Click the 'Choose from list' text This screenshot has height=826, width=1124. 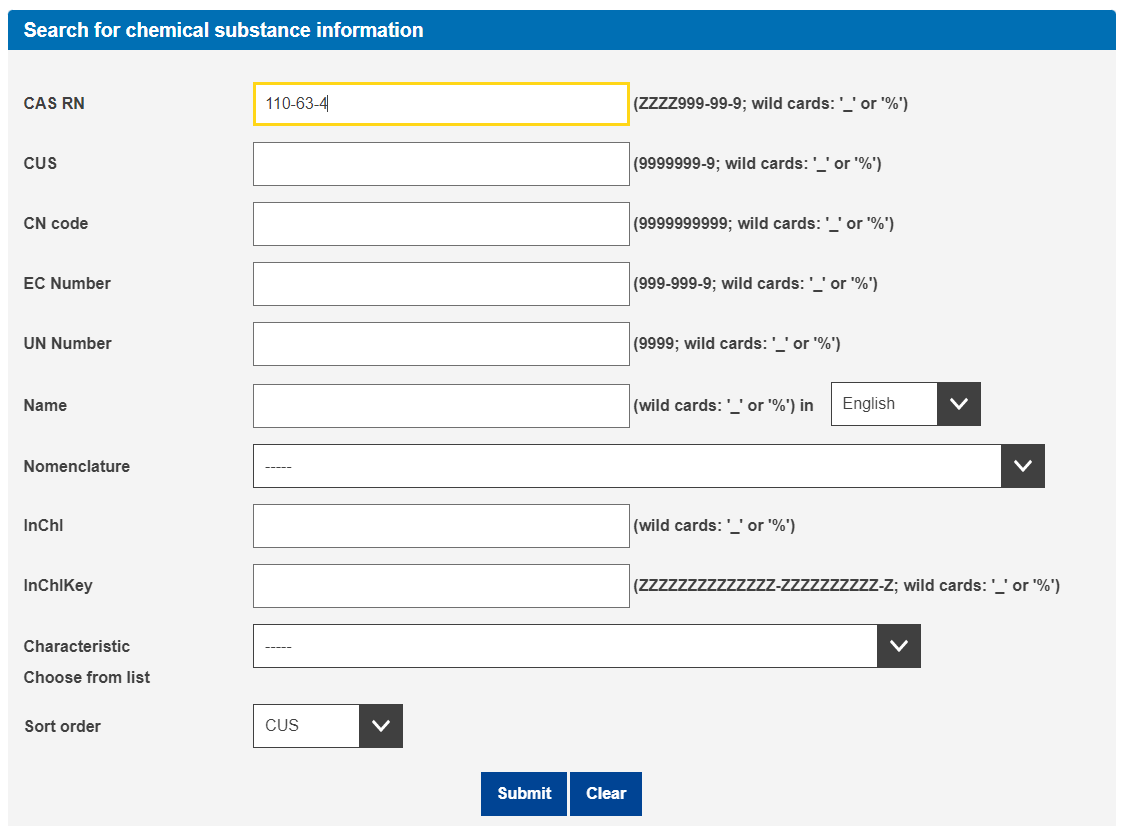(x=87, y=678)
